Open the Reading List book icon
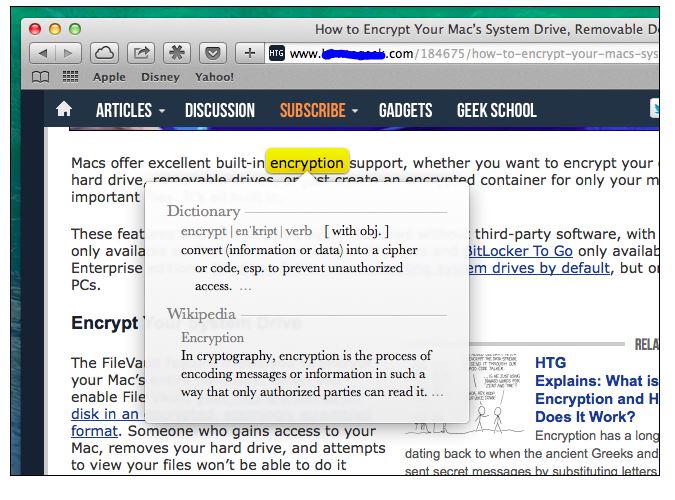The width and height of the screenshot is (675, 500). click(40, 77)
